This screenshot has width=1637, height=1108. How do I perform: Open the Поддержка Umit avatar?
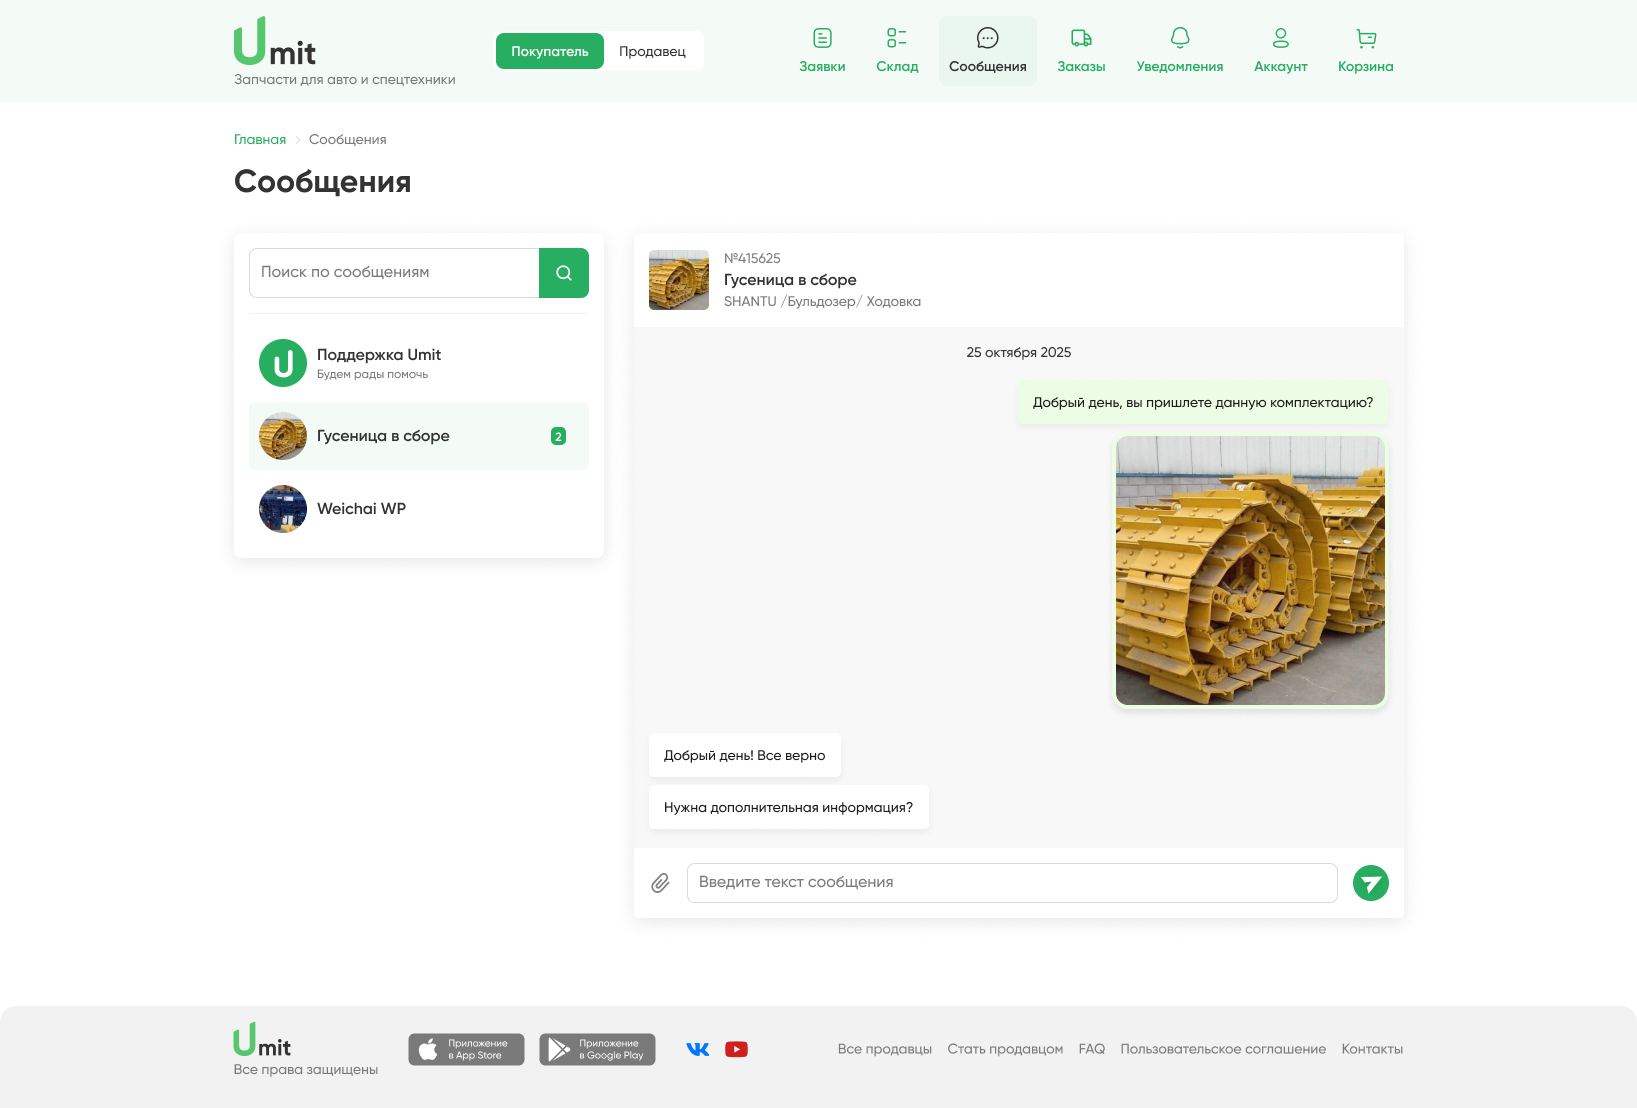[x=283, y=363]
